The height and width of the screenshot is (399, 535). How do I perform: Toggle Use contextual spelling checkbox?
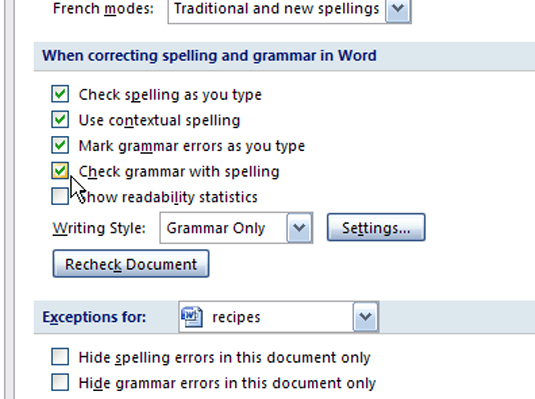[x=60, y=119]
